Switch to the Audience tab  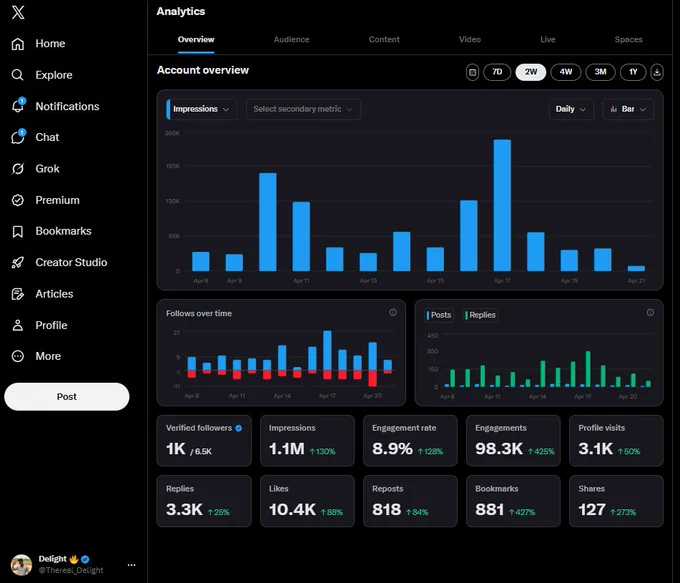click(x=291, y=39)
